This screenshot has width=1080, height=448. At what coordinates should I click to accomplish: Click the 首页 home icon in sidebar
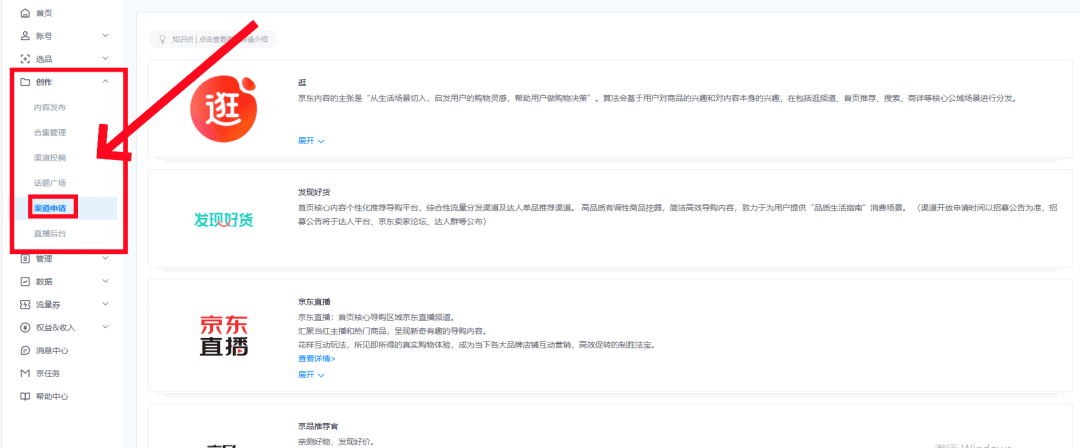(x=25, y=13)
